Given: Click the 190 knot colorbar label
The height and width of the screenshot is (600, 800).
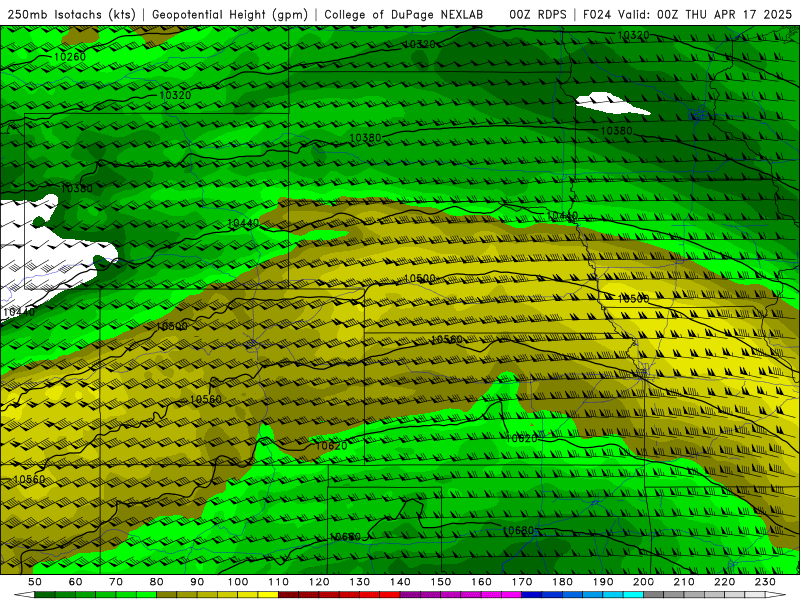Looking at the screenshot, I should pos(603,582).
